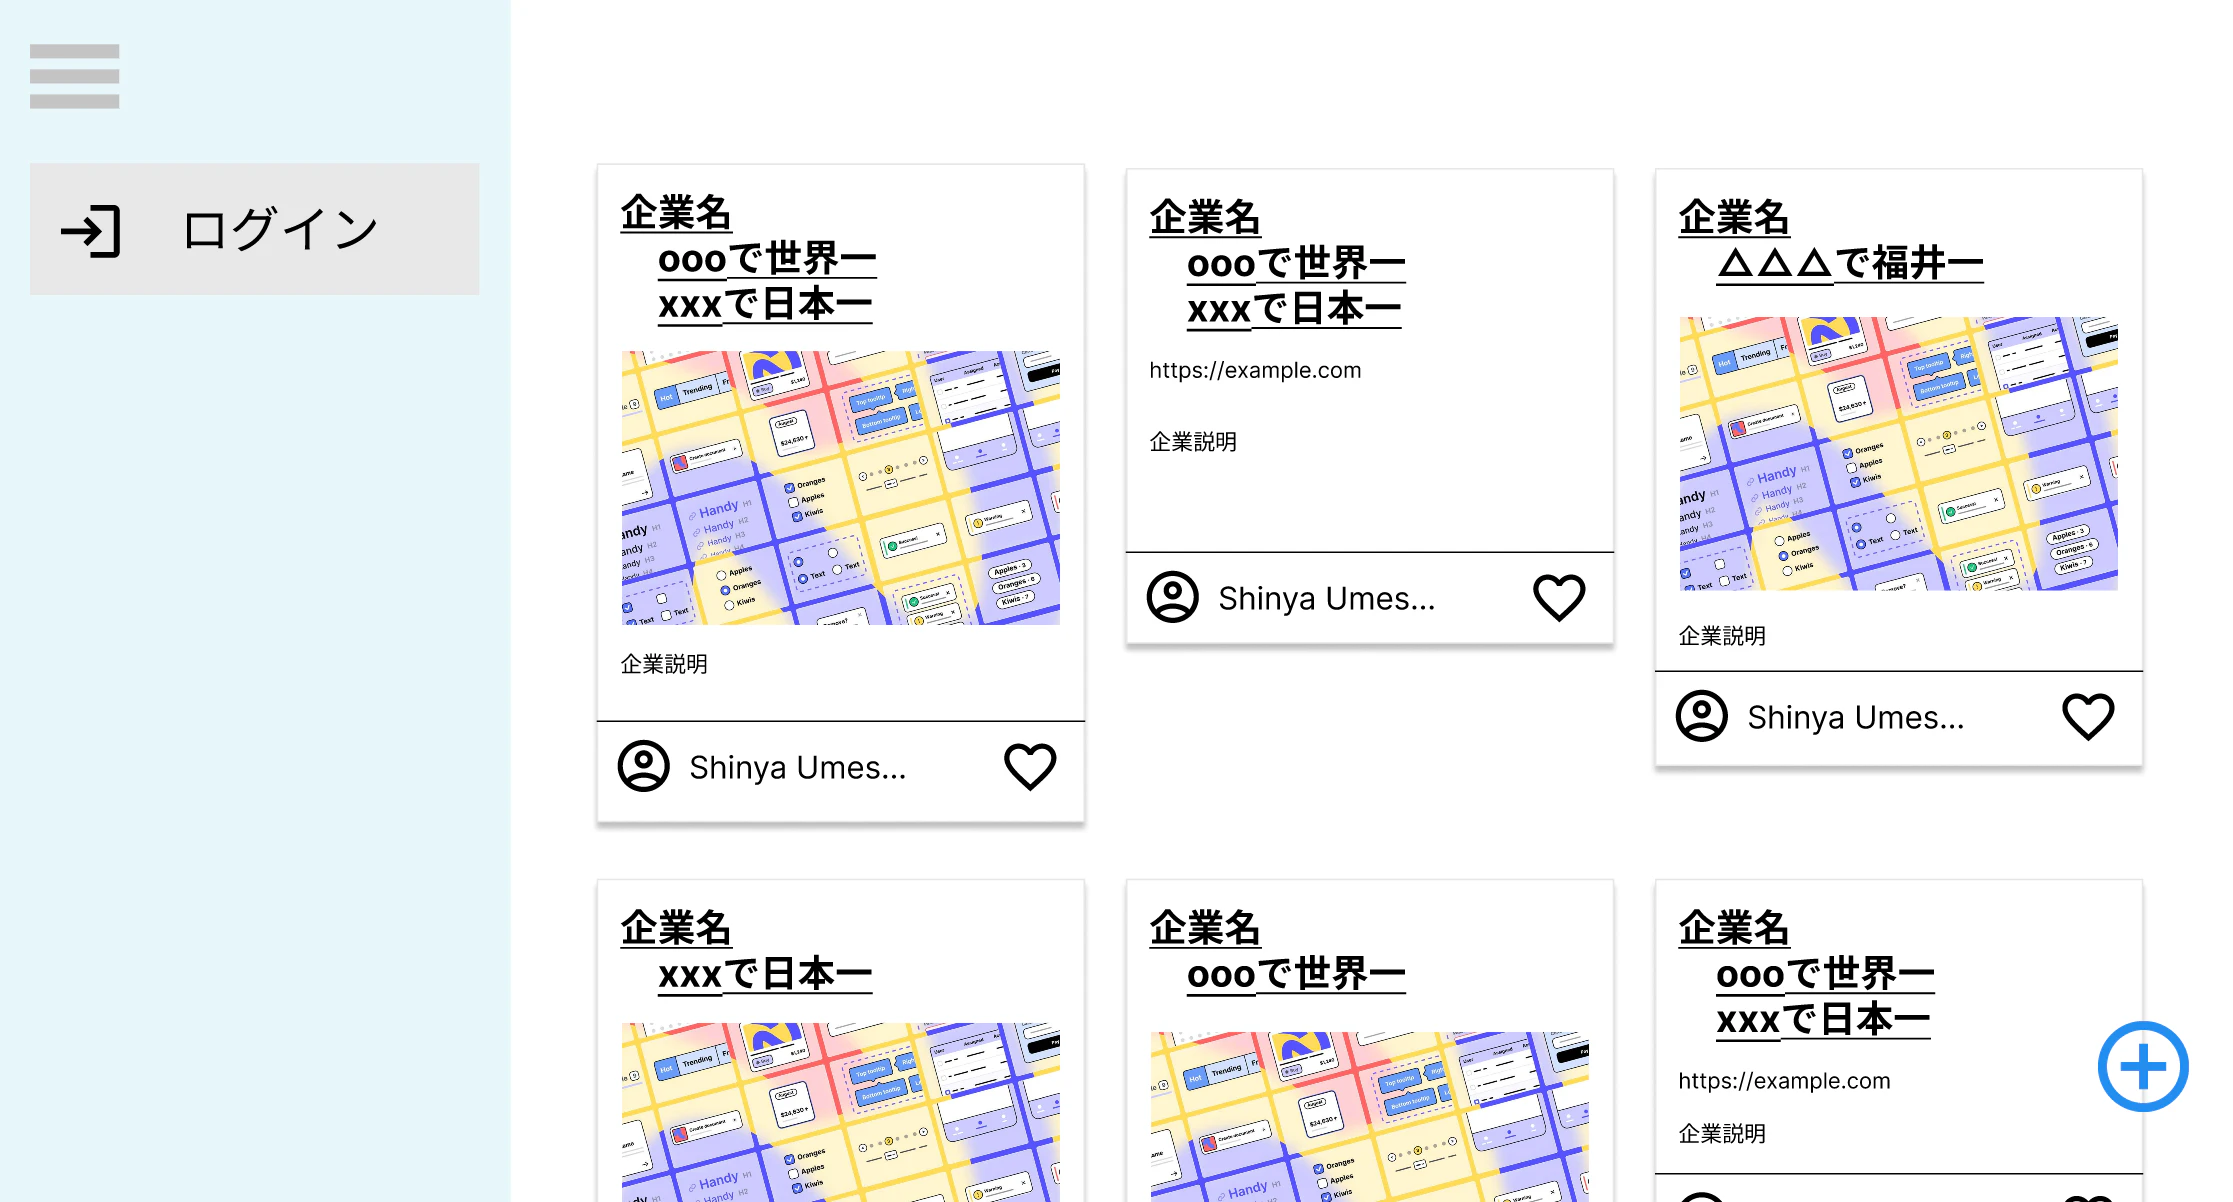Open https://example.com on top-row card
The width and height of the screenshot is (2233, 1202).
[x=1255, y=370]
